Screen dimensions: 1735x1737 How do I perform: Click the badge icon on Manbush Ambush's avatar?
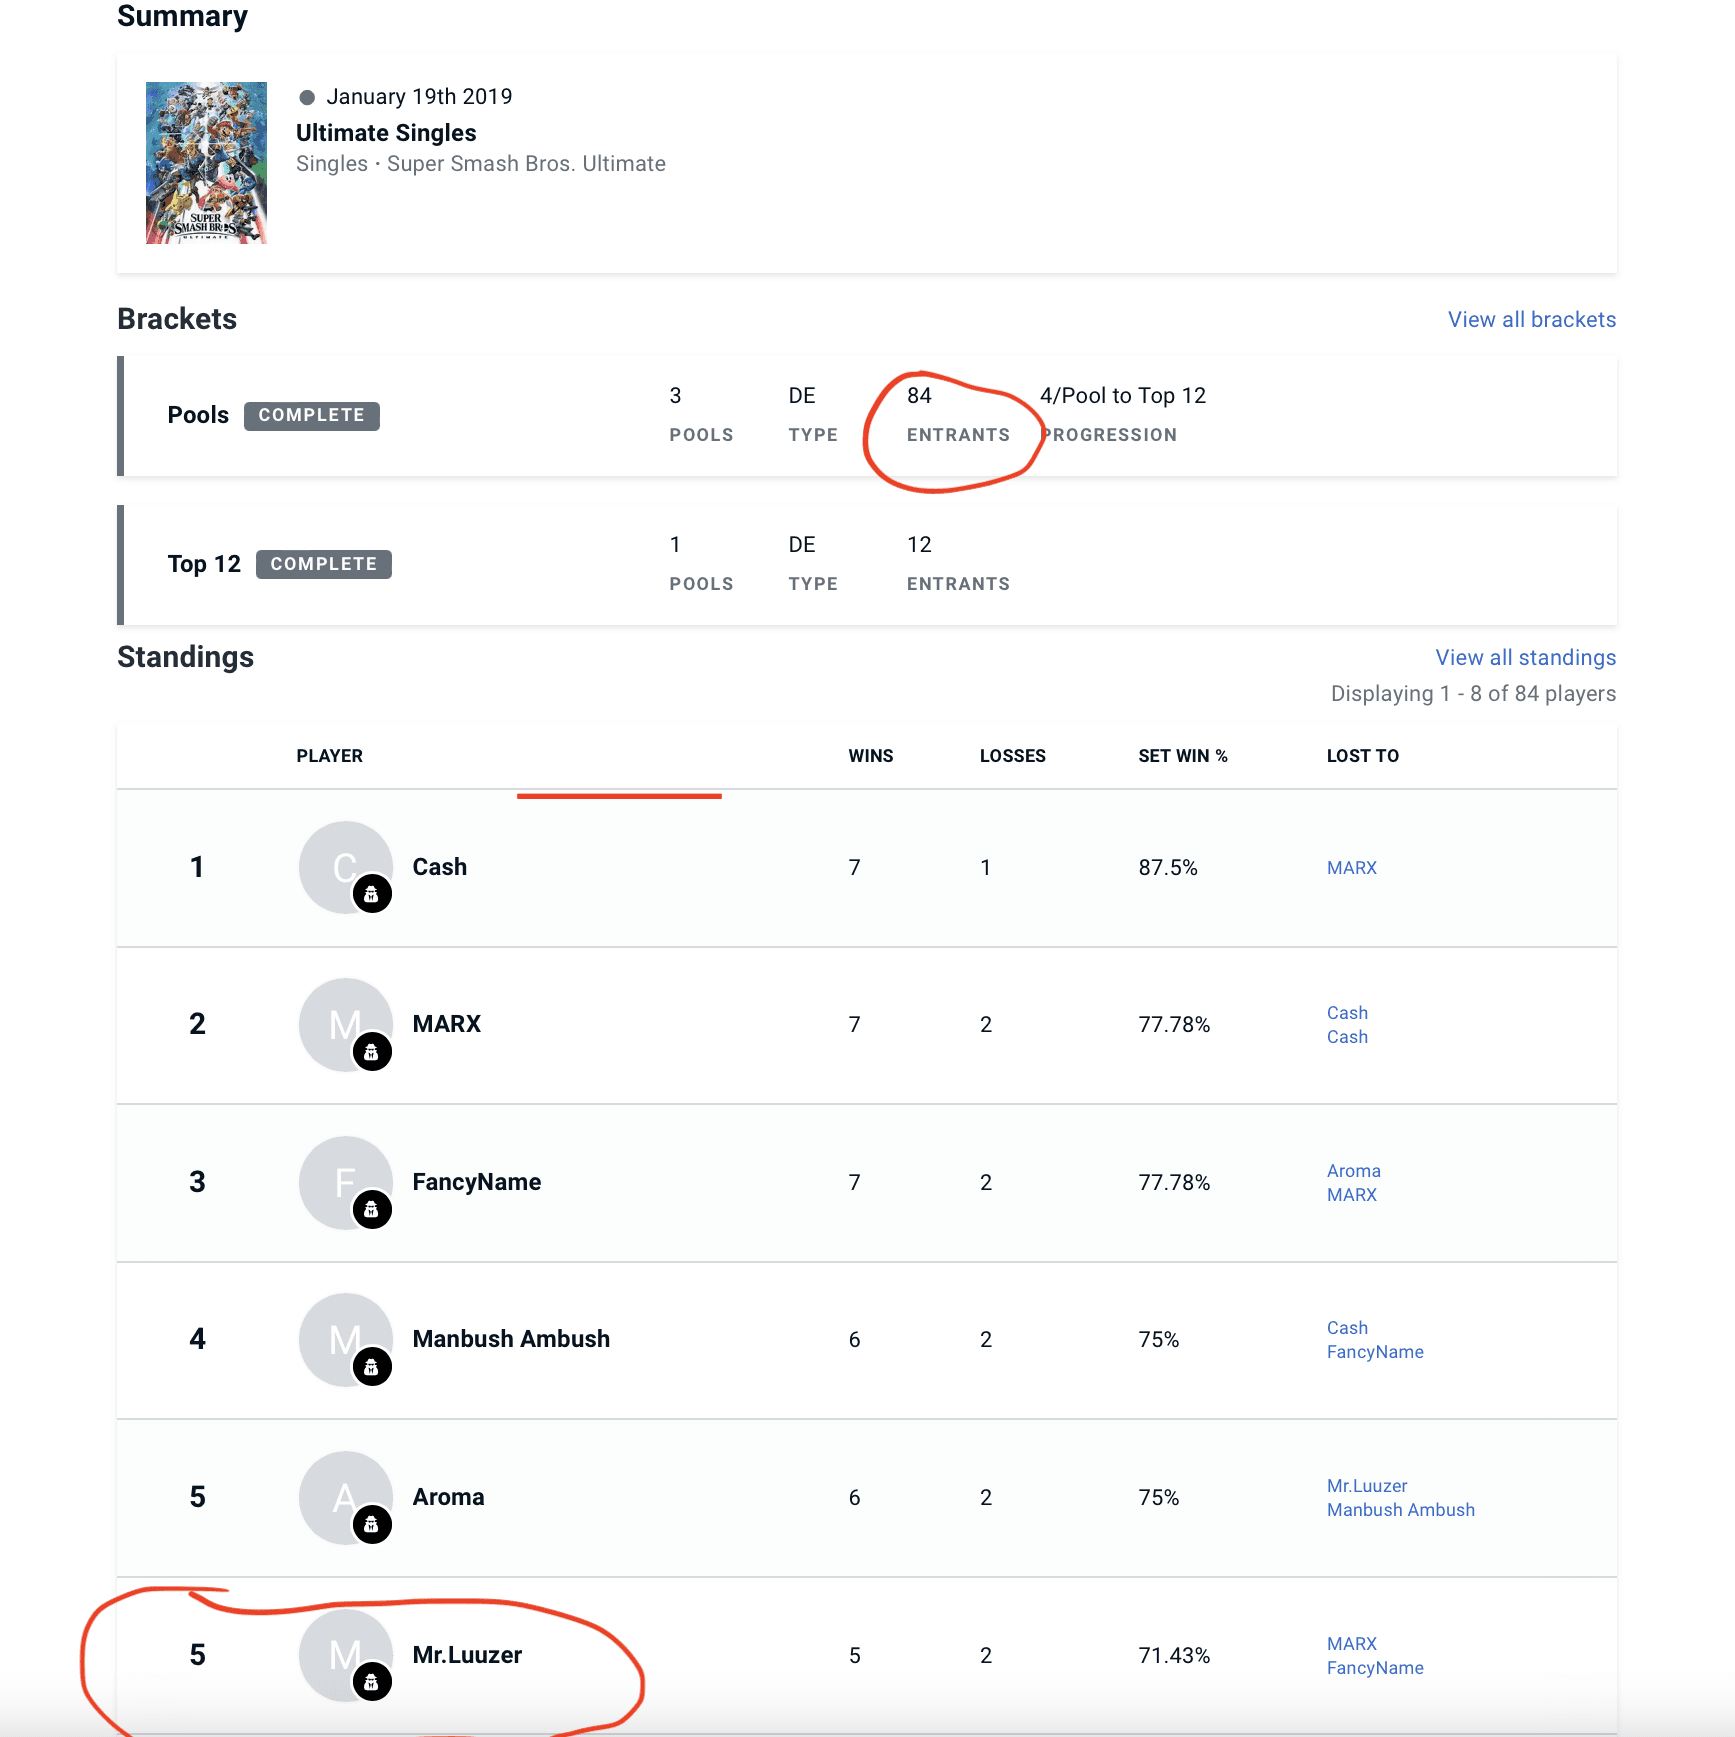tap(372, 1367)
